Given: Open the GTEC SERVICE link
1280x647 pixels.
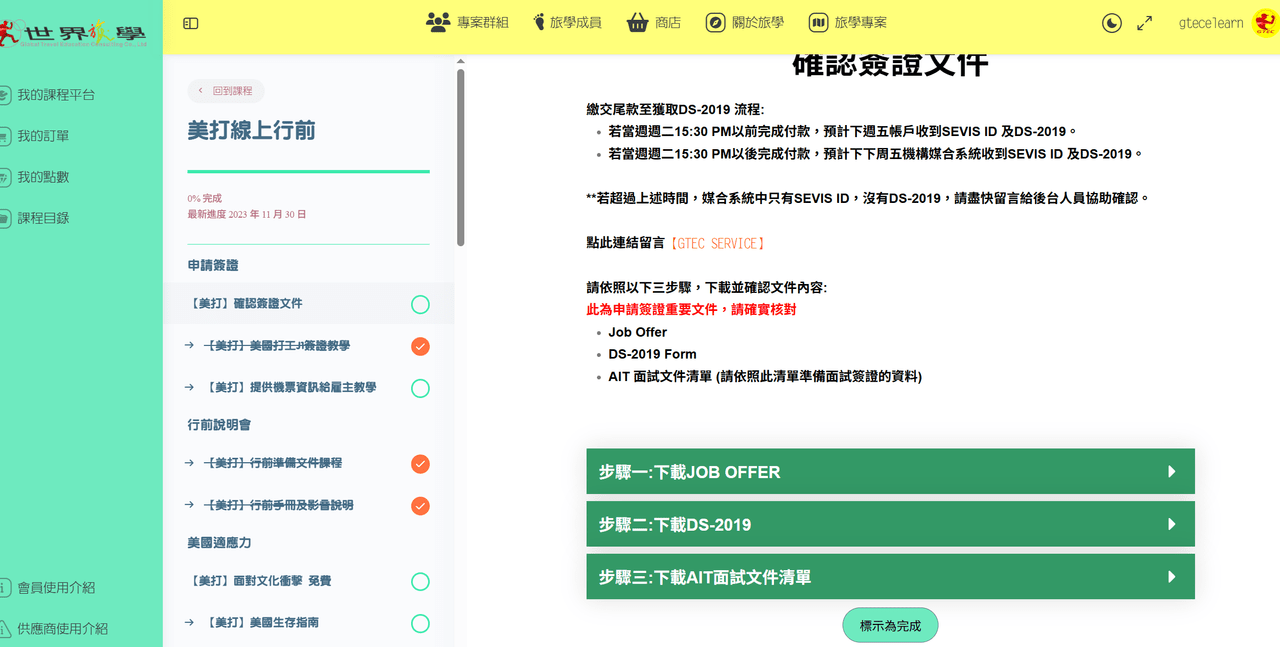Looking at the screenshot, I should tap(717, 243).
